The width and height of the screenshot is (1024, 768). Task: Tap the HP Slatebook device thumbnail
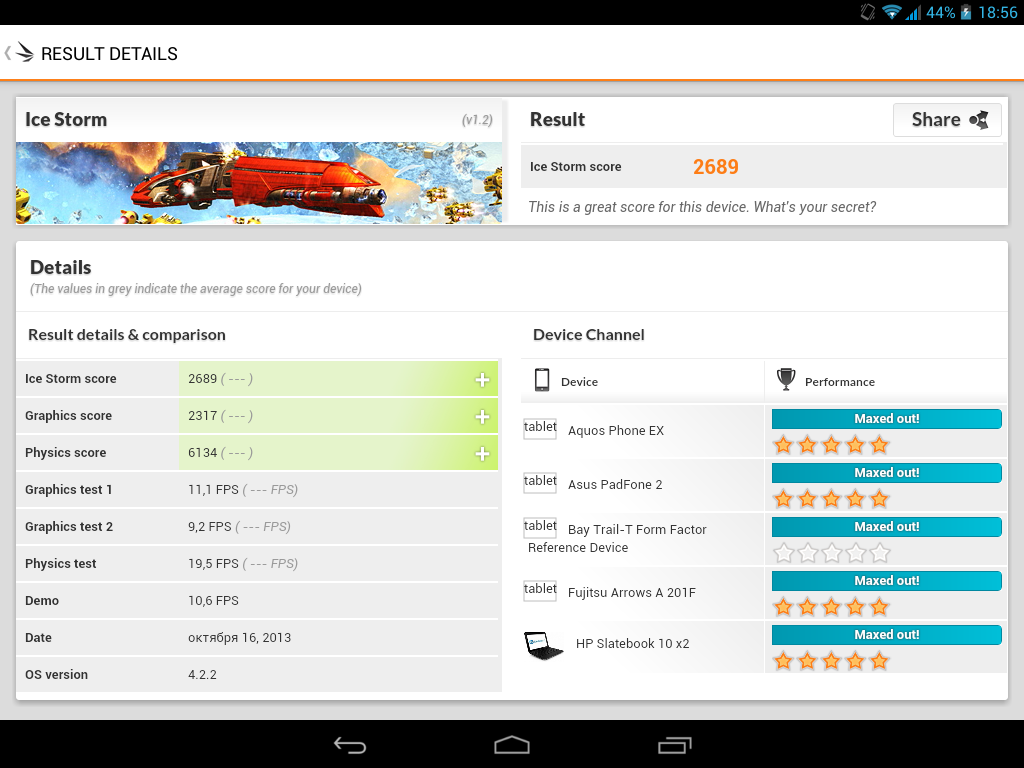(x=543, y=645)
